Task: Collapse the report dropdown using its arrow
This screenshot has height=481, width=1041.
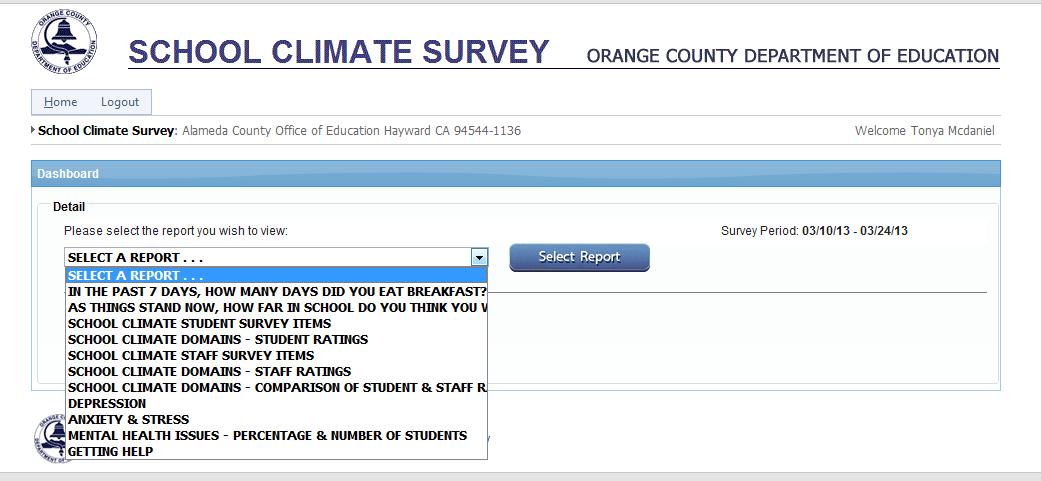Action: tap(480, 257)
